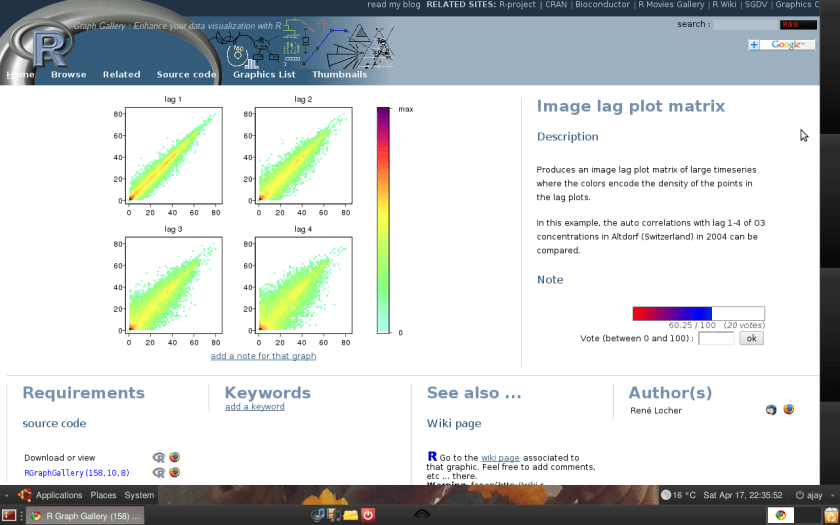The height and width of the screenshot is (525, 840).
Task: Open the Applications menu in the system panel
Action: pyautogui.click(x=58, y=495)
